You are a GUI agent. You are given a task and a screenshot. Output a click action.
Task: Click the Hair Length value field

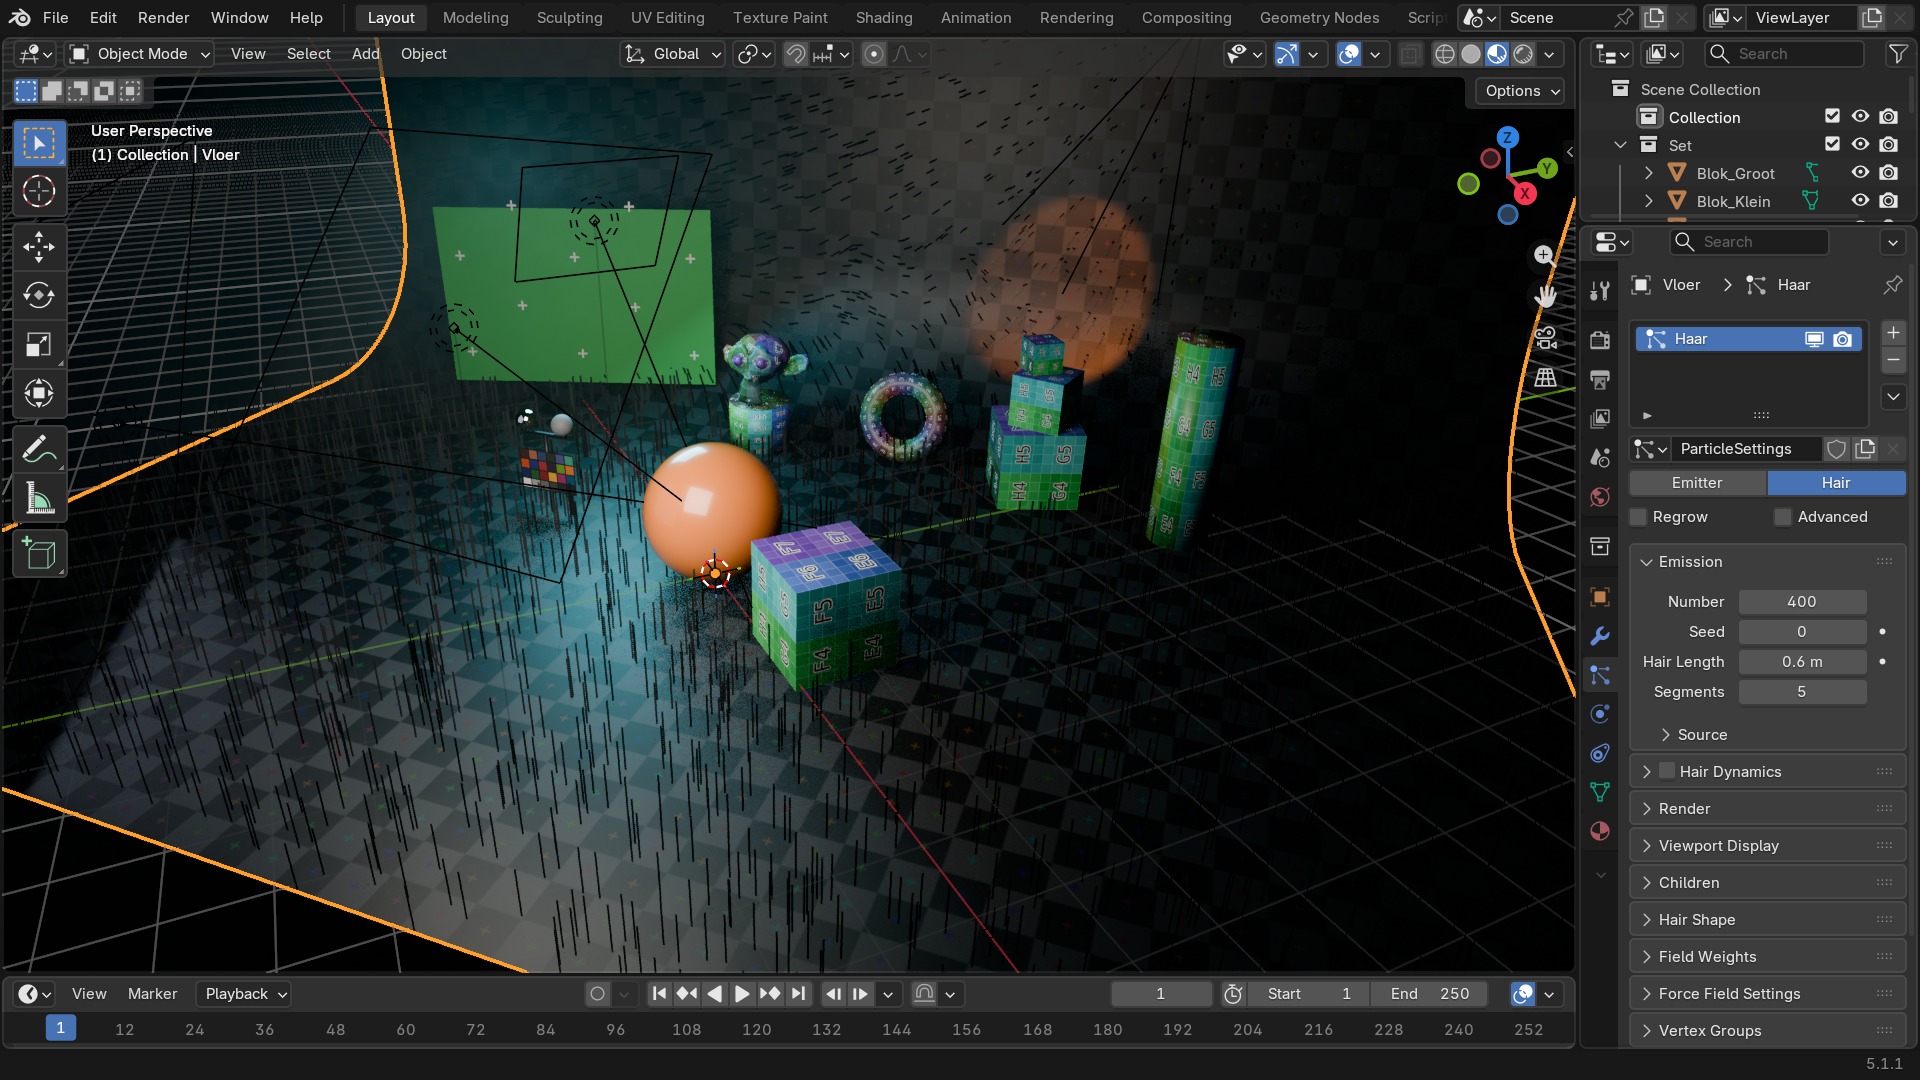(x=1802, y=662)
